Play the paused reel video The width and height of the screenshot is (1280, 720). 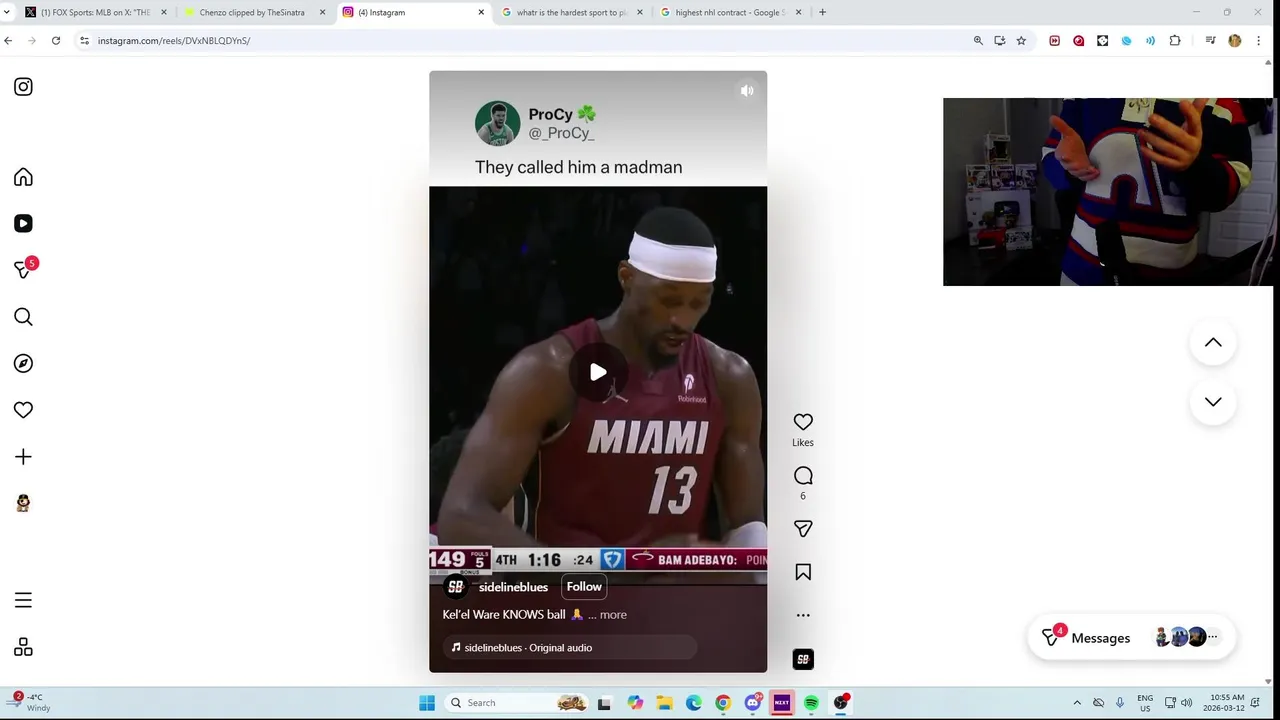coord(598,372)
